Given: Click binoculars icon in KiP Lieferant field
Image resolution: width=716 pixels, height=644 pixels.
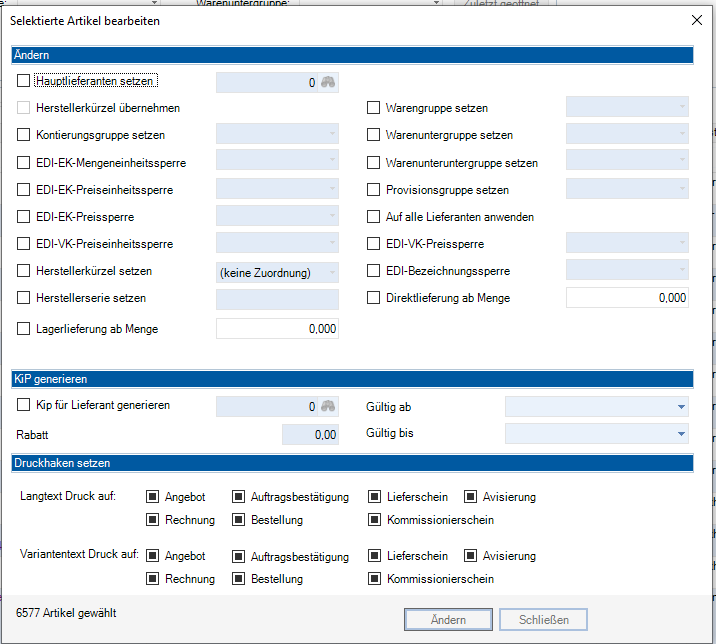Looking at the screenshot, I should [329, 406].
